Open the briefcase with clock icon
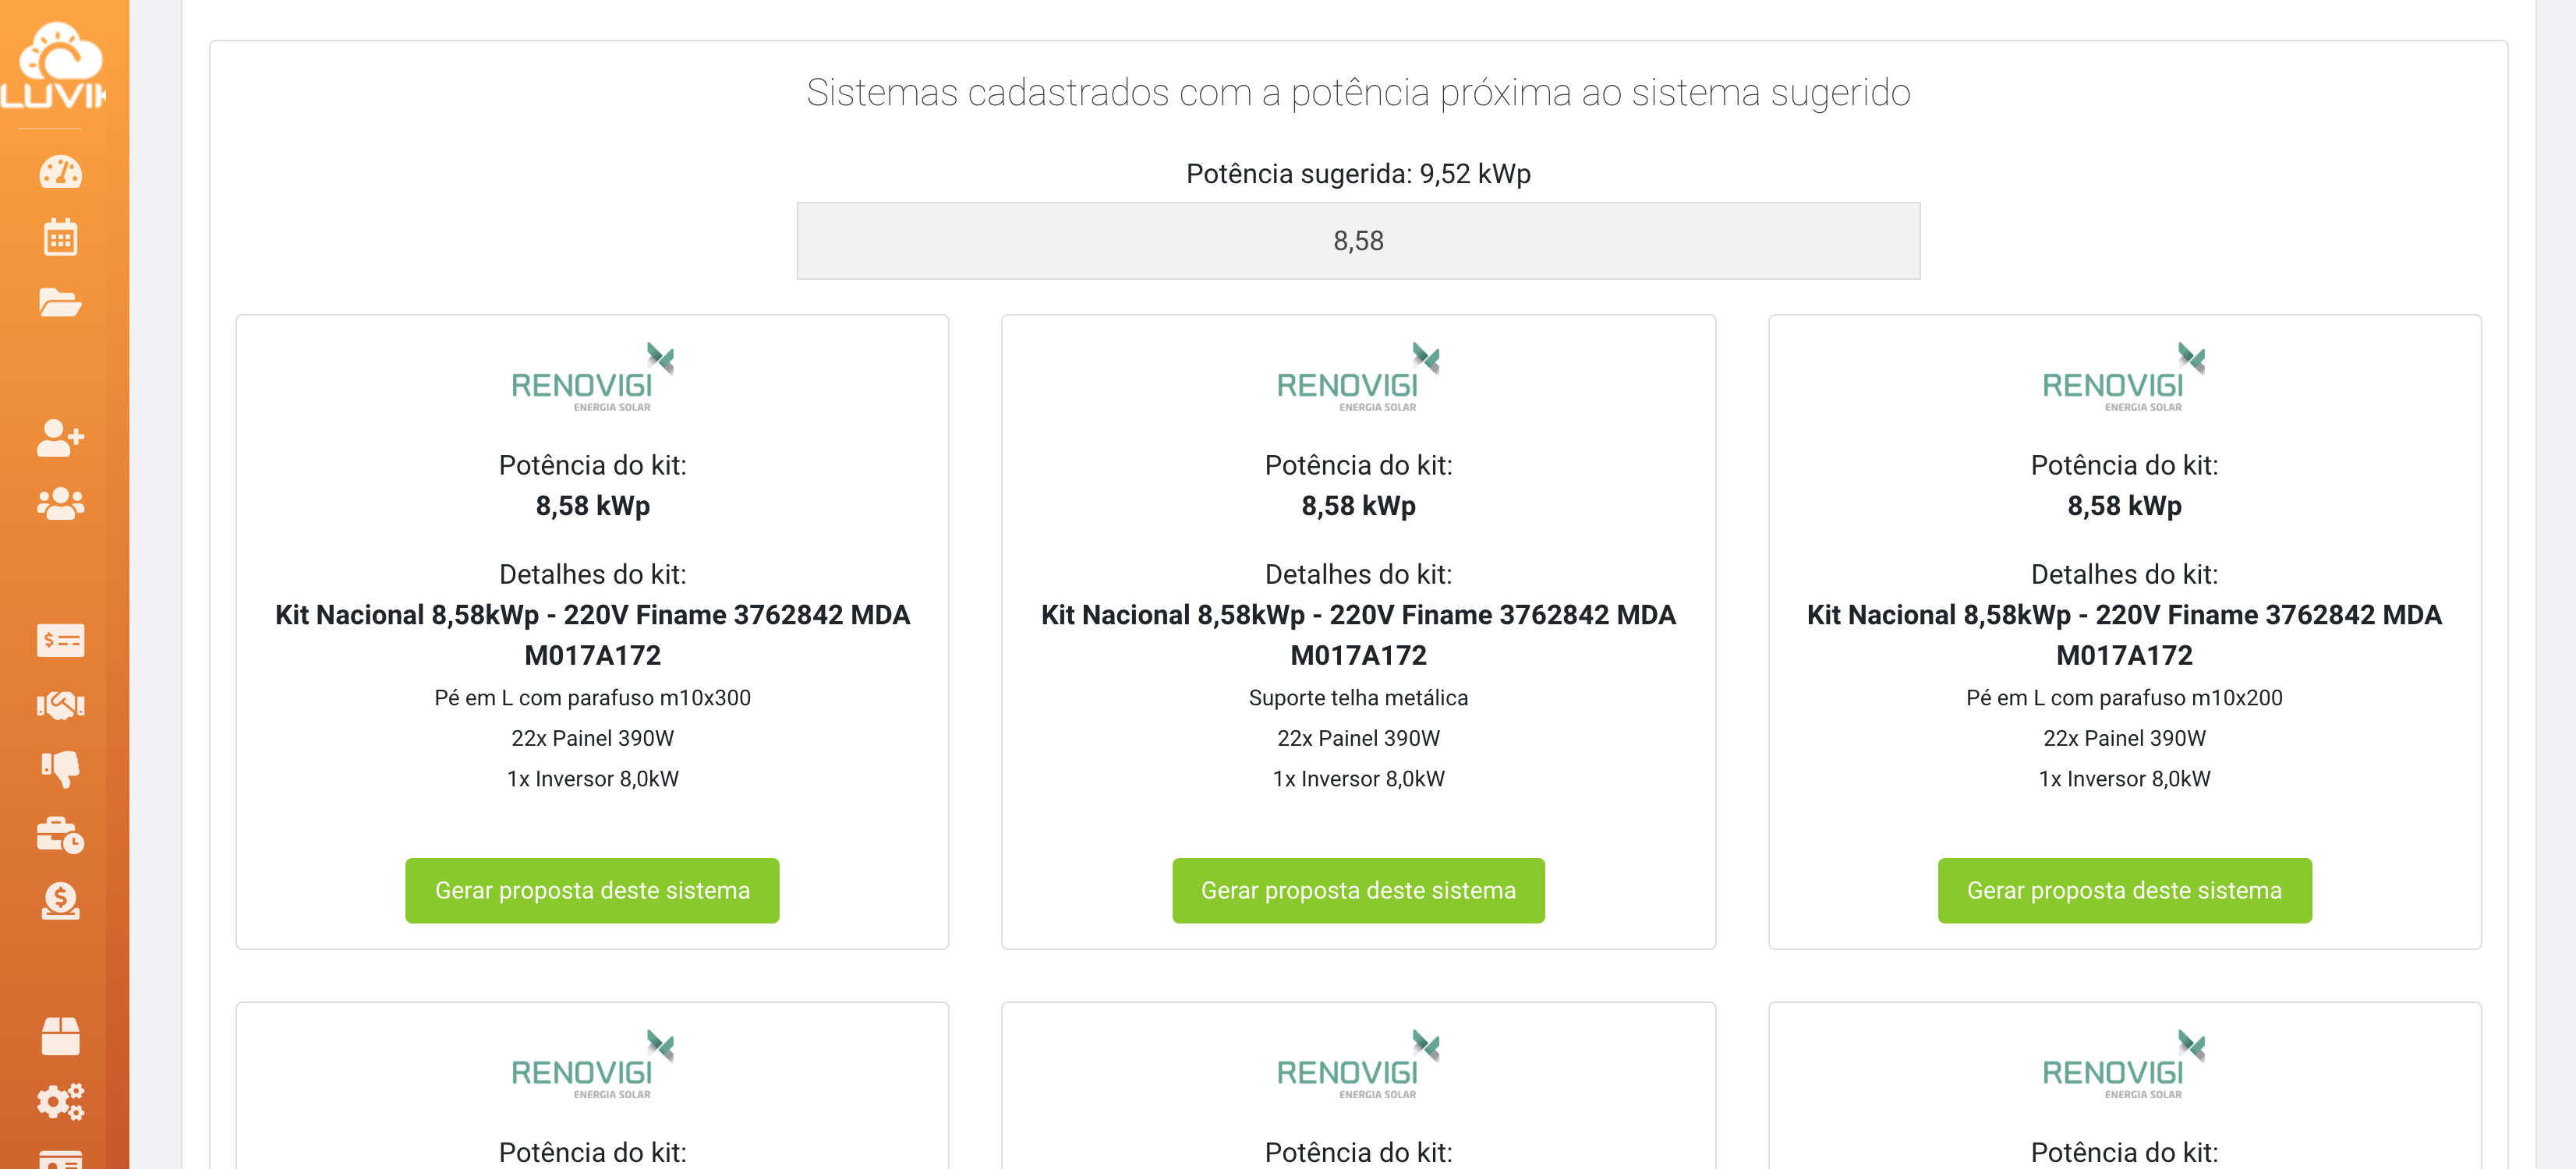 pos(60,835)
